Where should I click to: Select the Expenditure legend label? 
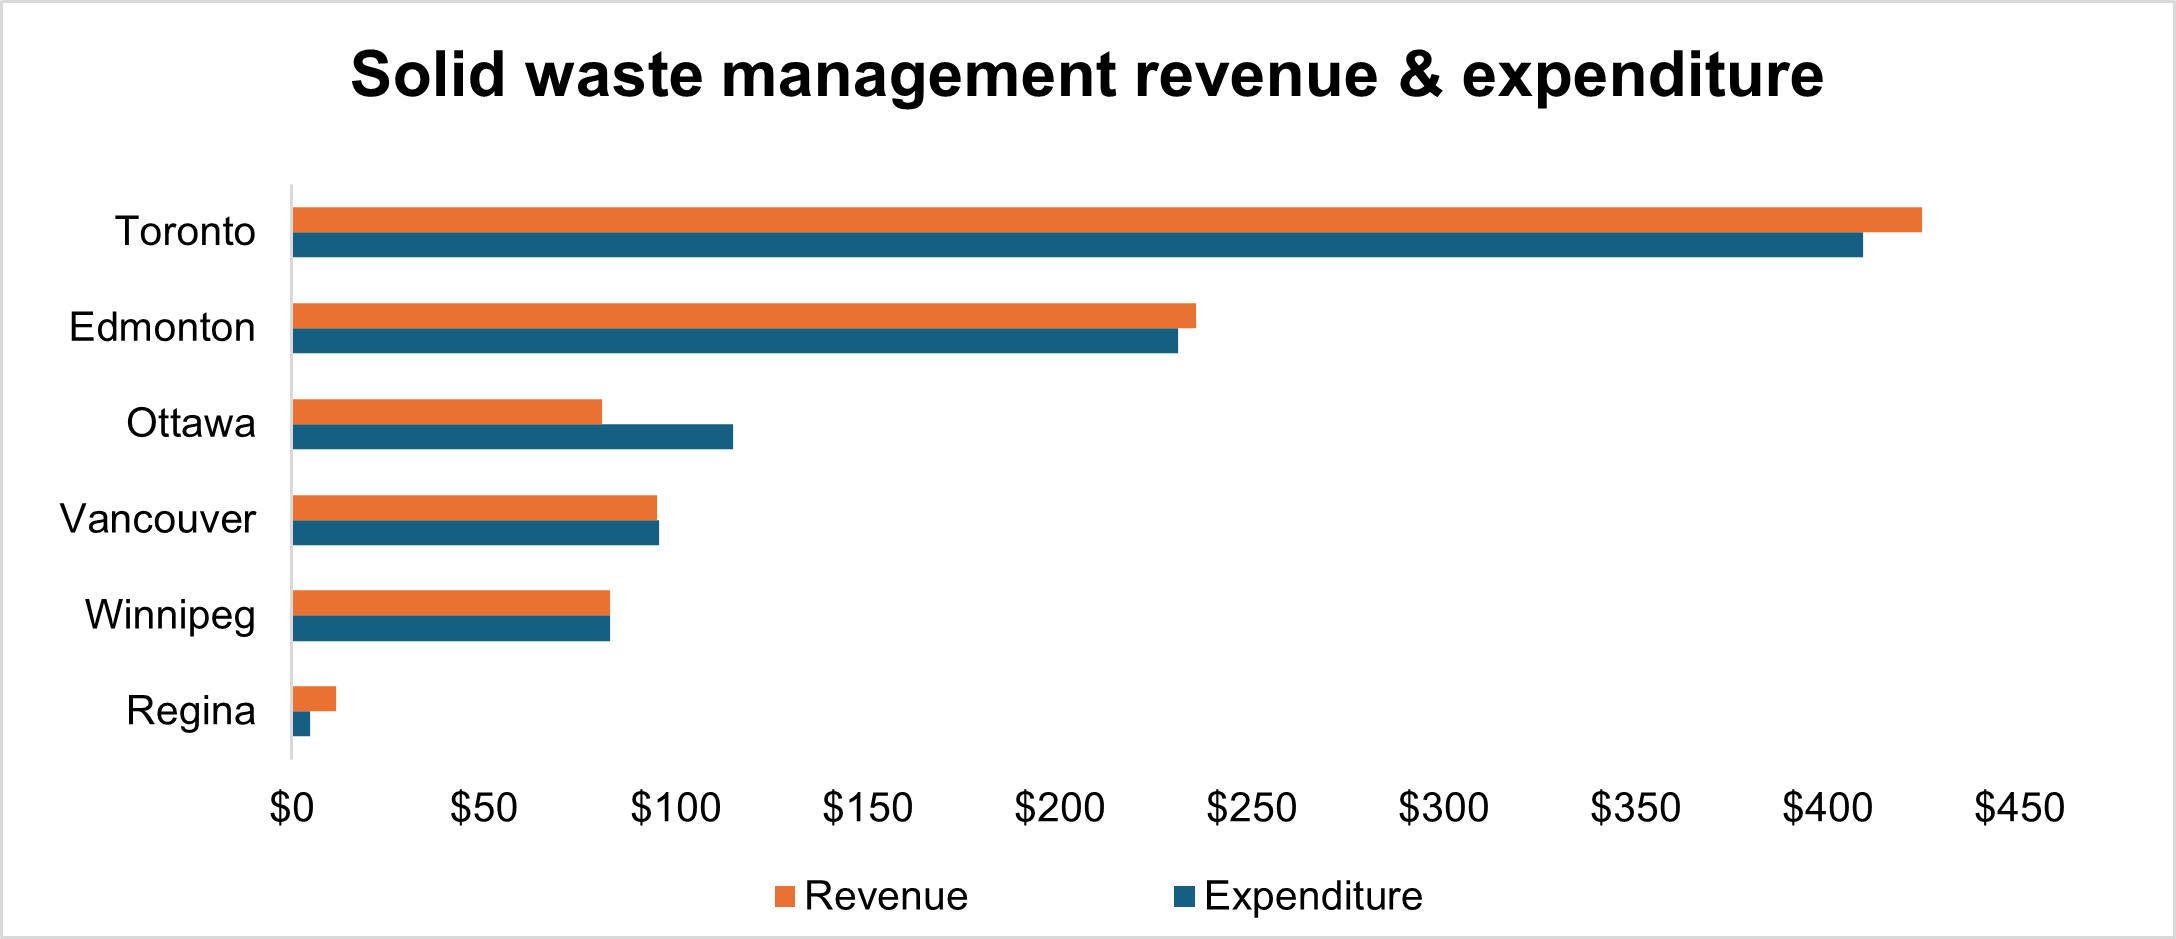pyautogui.click(x=1313, y=897)
